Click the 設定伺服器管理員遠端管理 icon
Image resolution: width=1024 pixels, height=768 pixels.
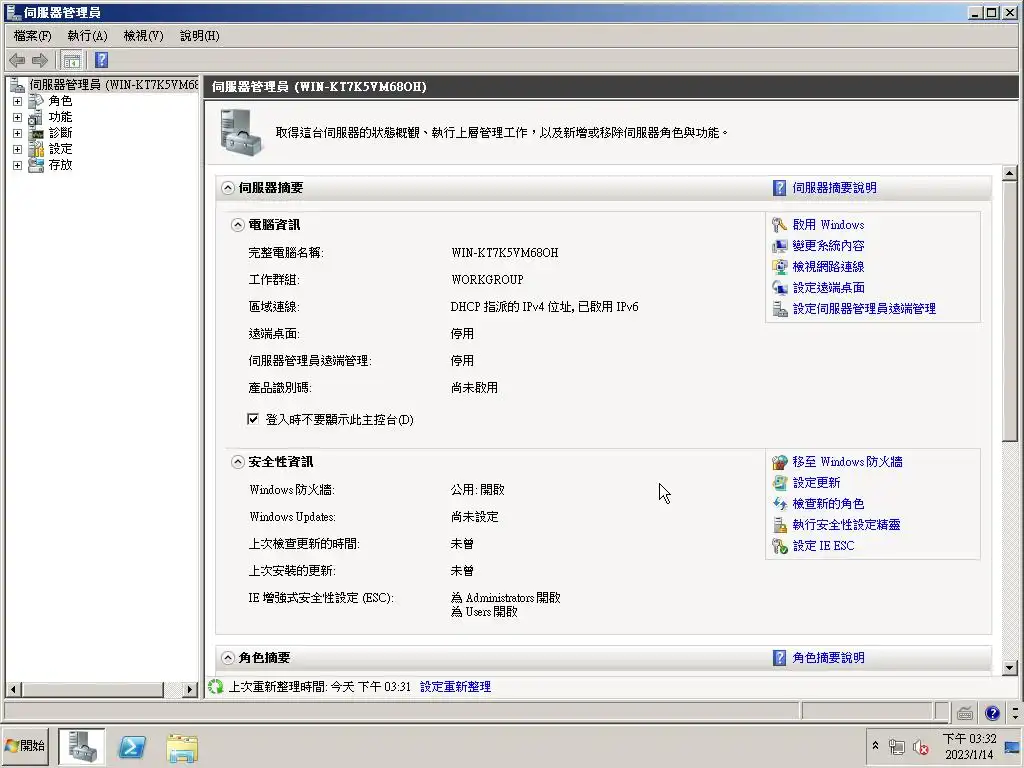point(779,308)
